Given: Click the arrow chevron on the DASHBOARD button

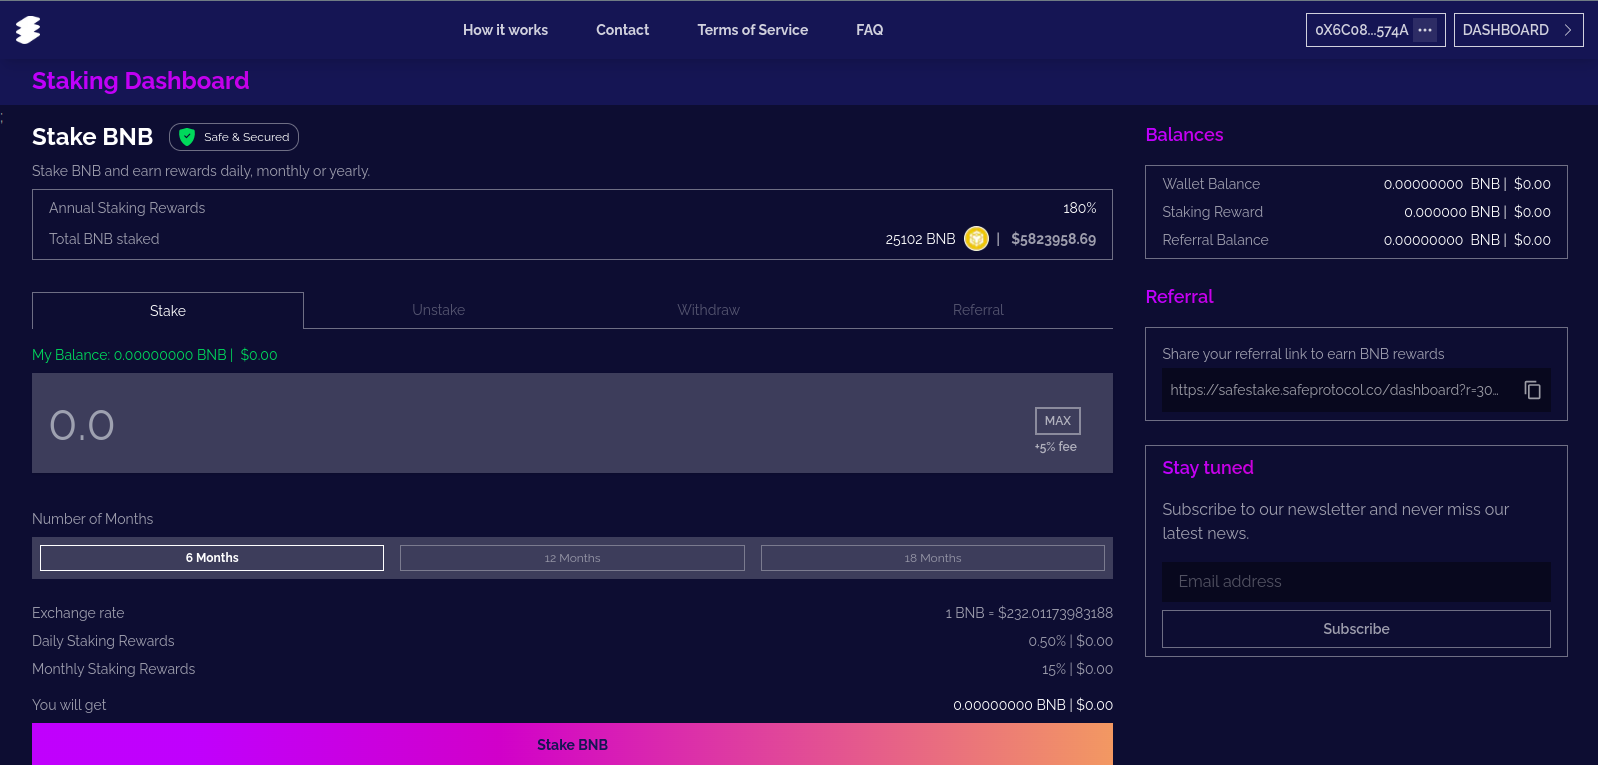Looking at the screenshot, I should (x=1568, y=30).
